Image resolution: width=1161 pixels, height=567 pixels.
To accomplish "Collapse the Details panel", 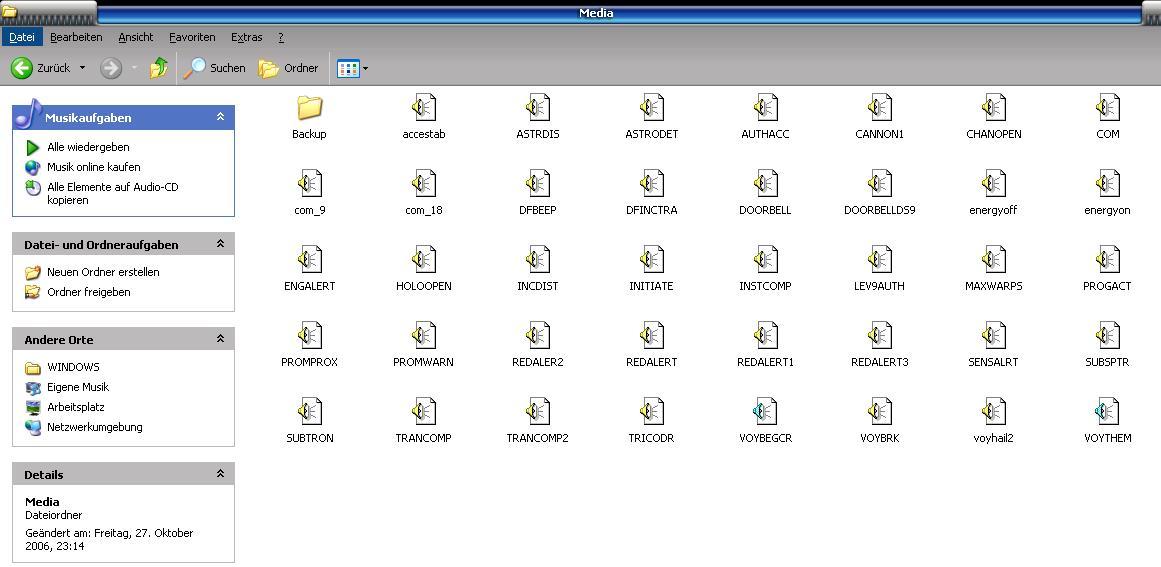I will [220, 474].
